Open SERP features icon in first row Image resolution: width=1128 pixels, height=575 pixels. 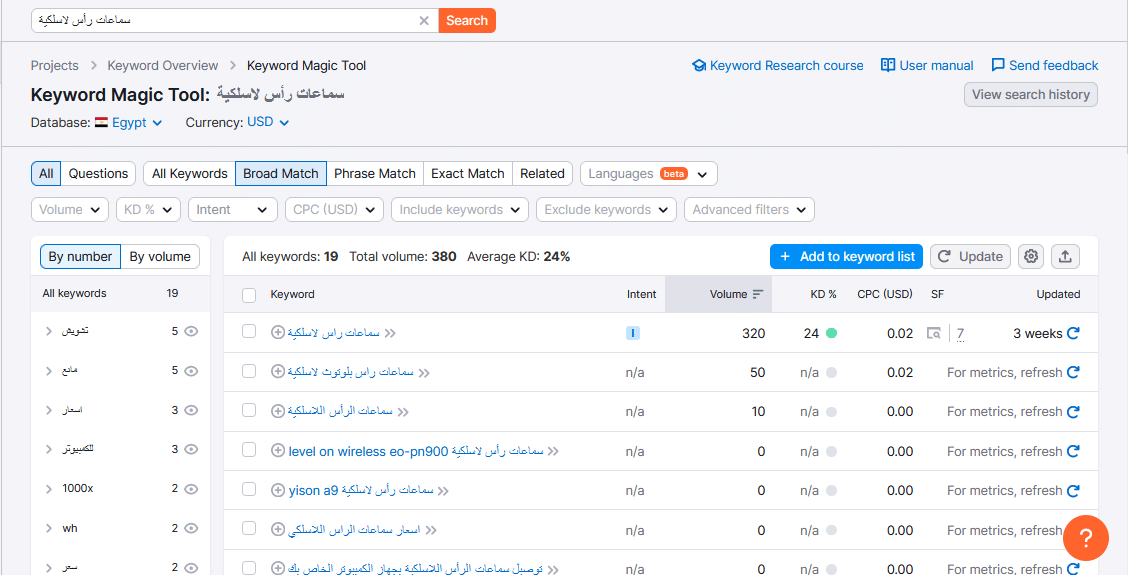coord(934,333)
